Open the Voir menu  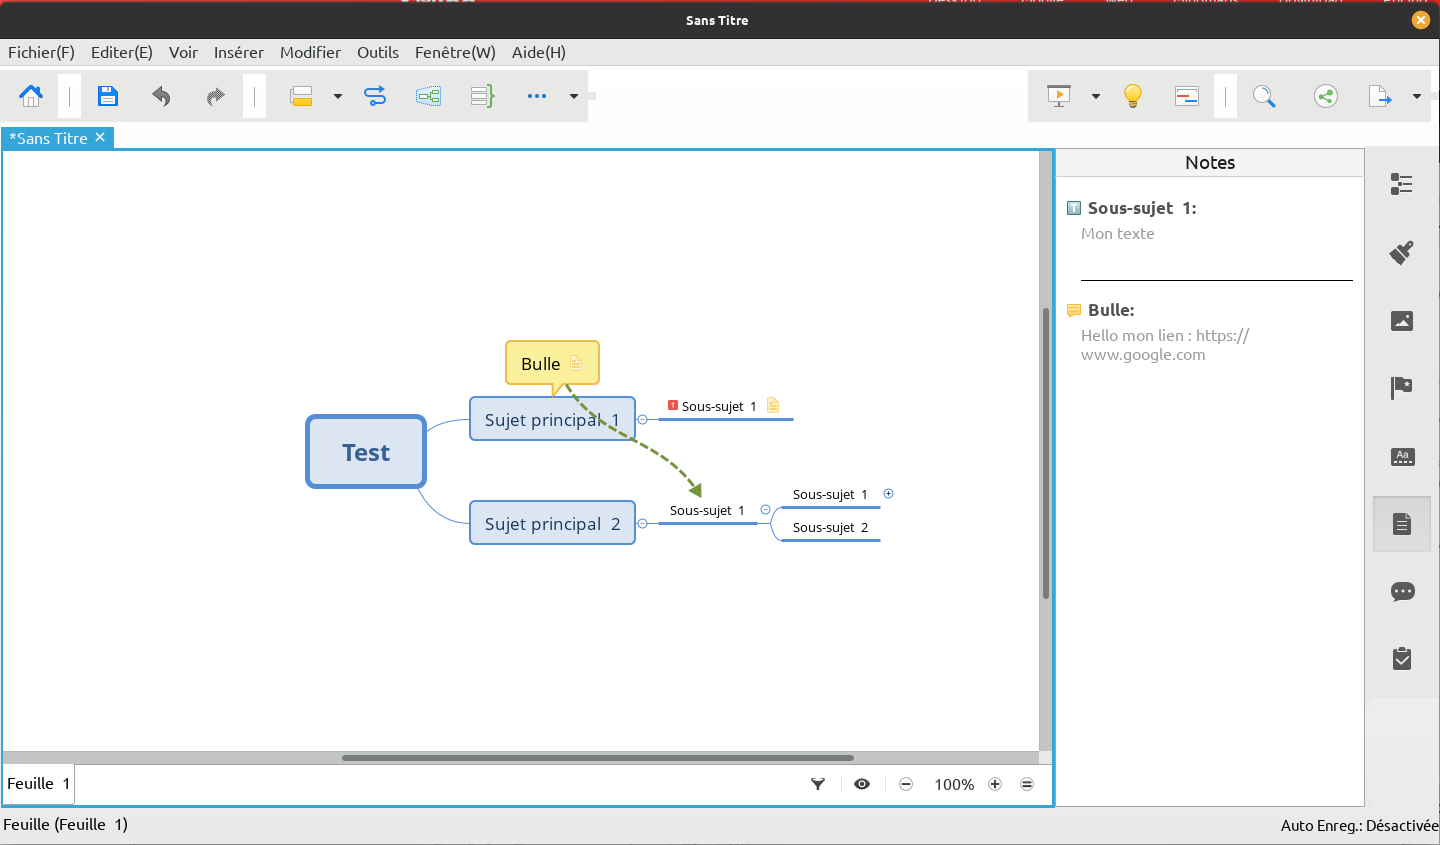click(183, 52)
